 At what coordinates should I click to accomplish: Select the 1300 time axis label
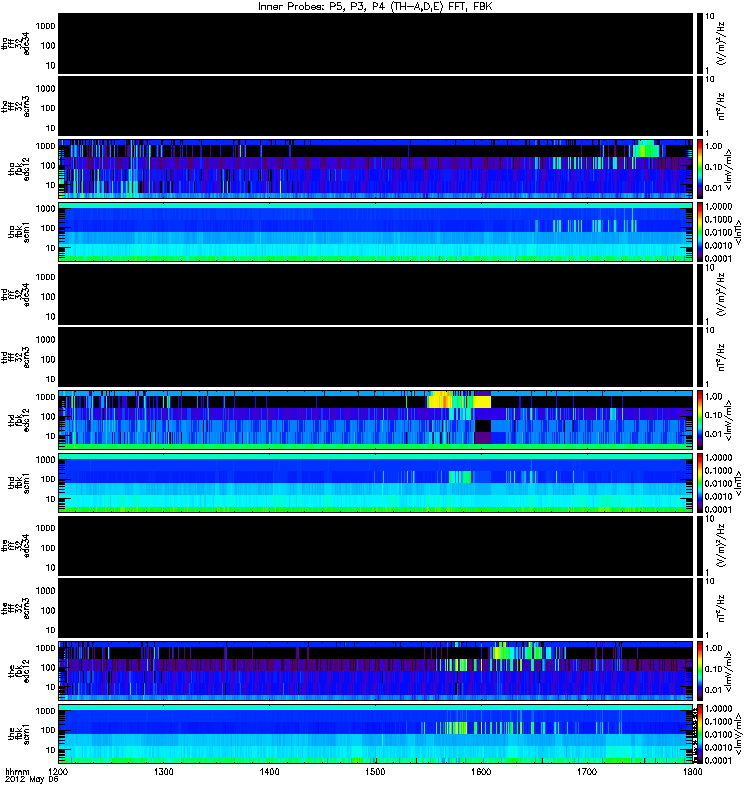164,771
